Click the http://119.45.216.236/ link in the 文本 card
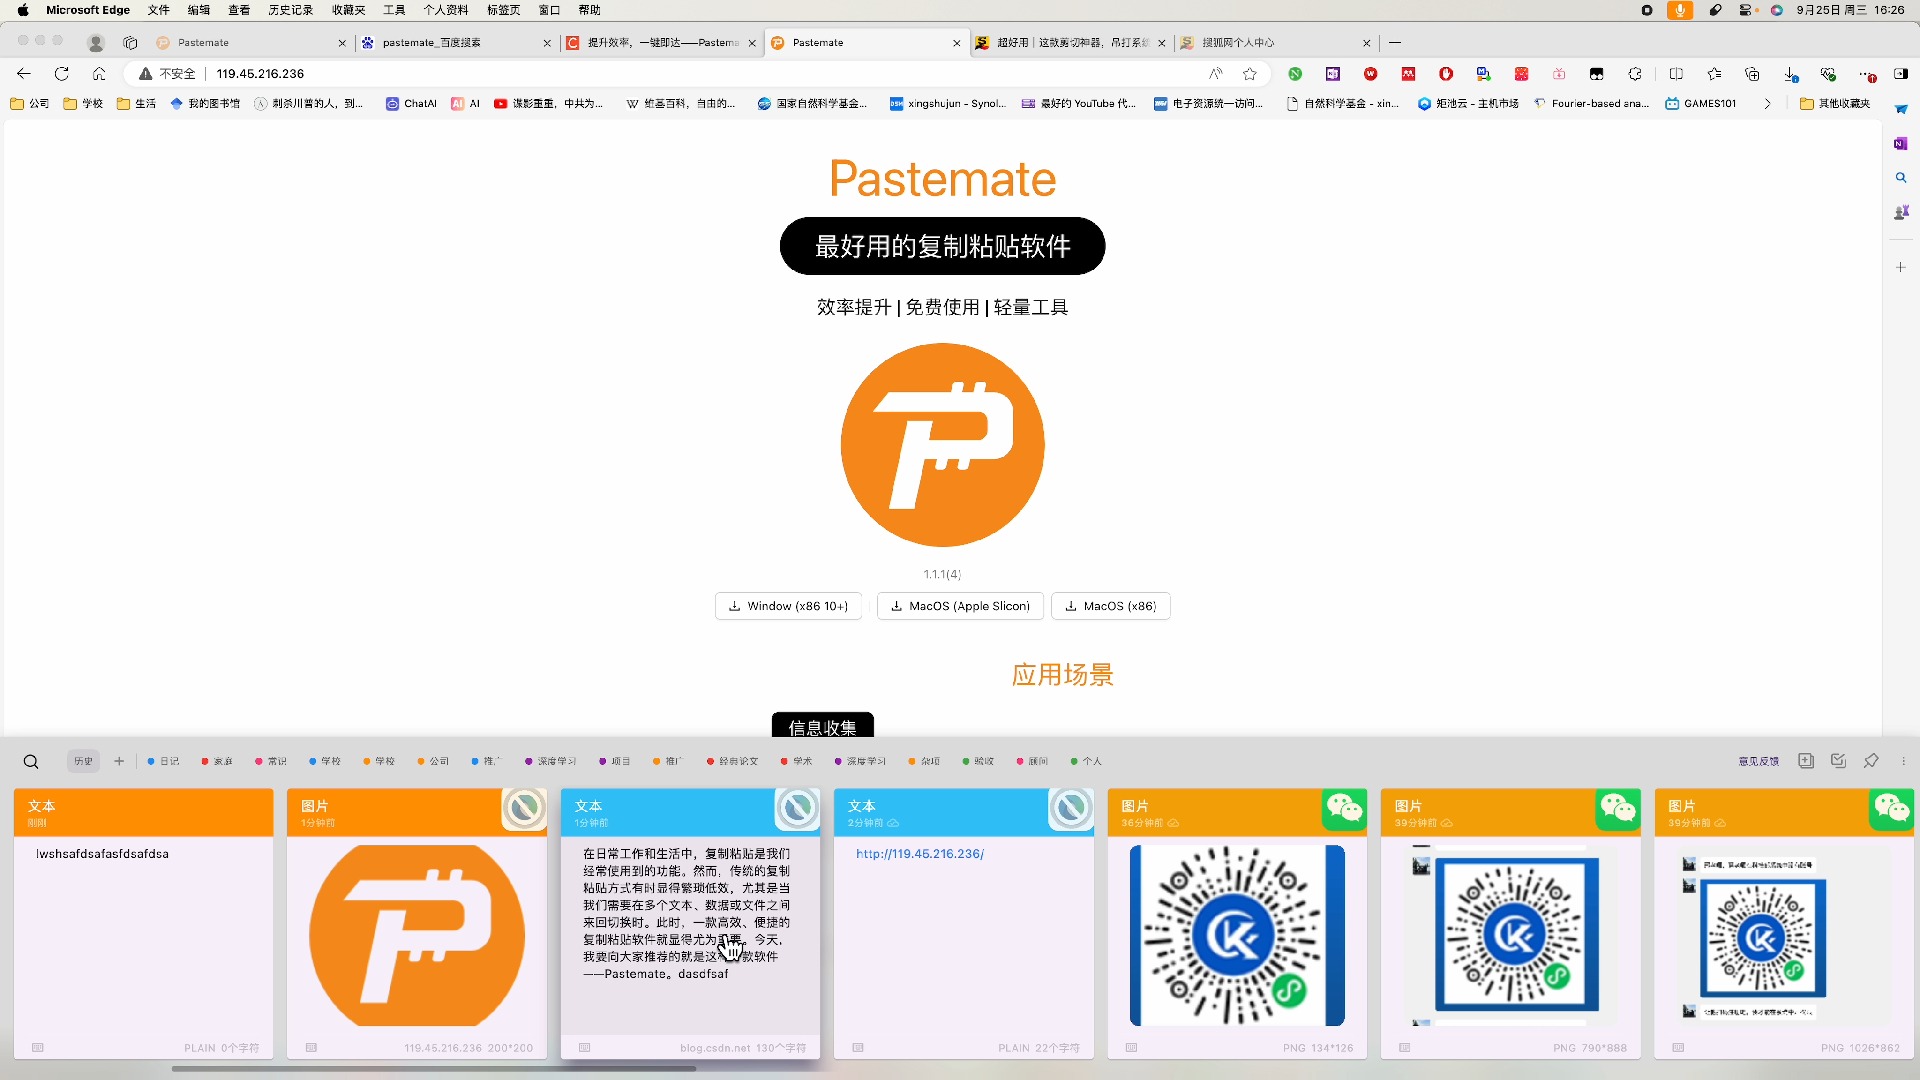1920x1080 pixels. (920, 854)
